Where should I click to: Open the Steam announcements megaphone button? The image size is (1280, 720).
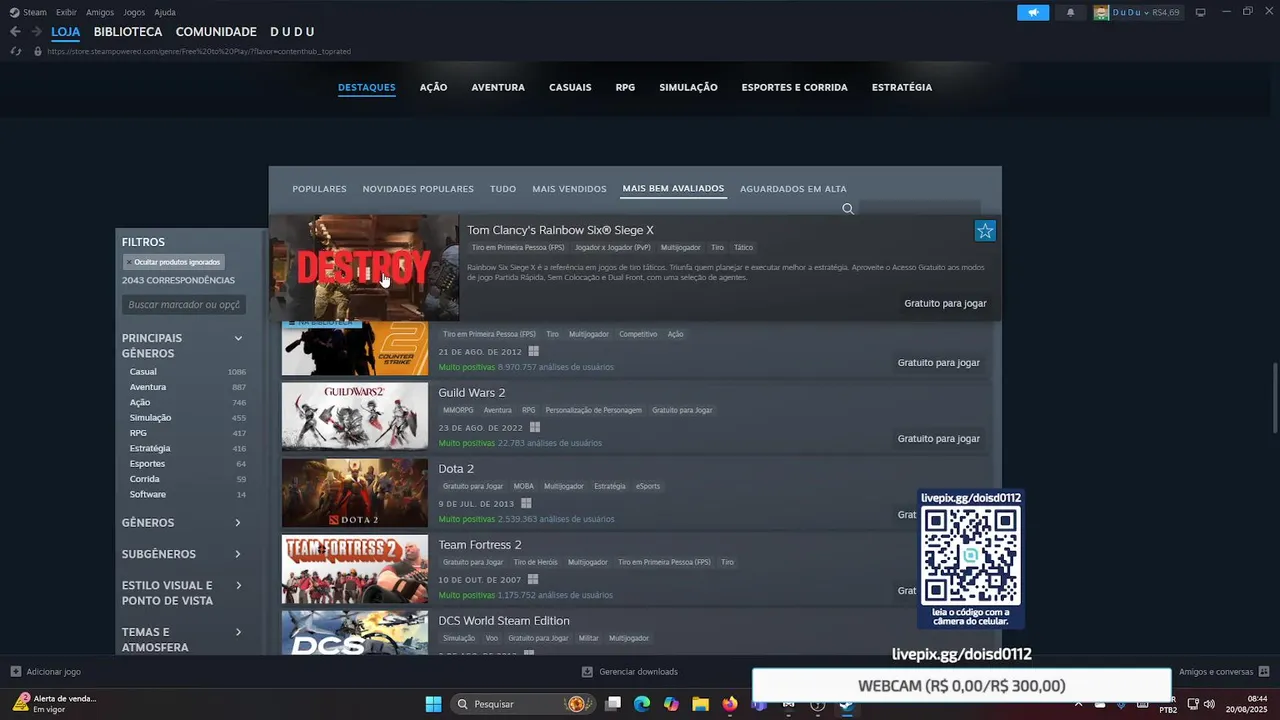pyautogui.click(x=1033, y=12)
